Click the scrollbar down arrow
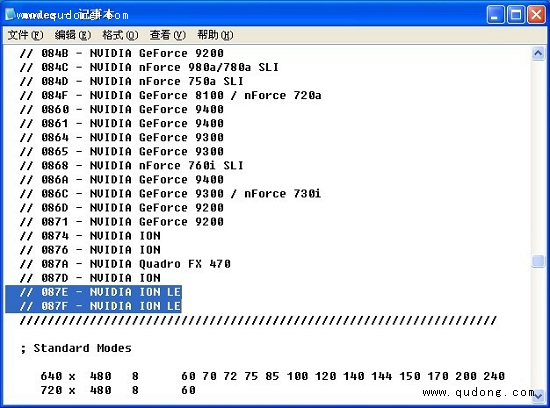 pos(538,396)
